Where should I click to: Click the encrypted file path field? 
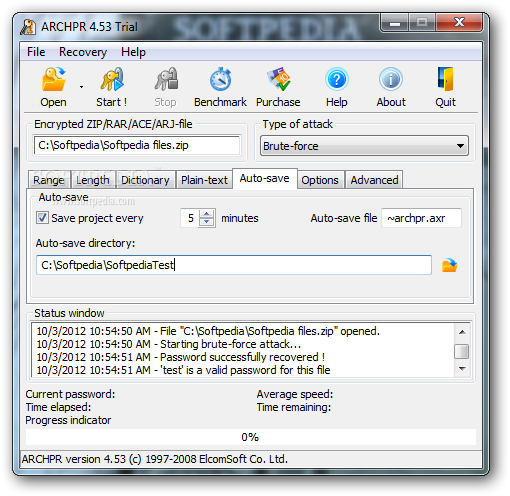(x=137, y=145)
